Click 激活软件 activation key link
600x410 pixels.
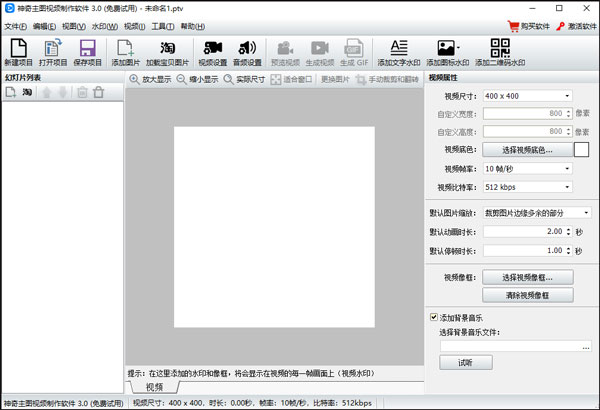(x=576, y=26)
